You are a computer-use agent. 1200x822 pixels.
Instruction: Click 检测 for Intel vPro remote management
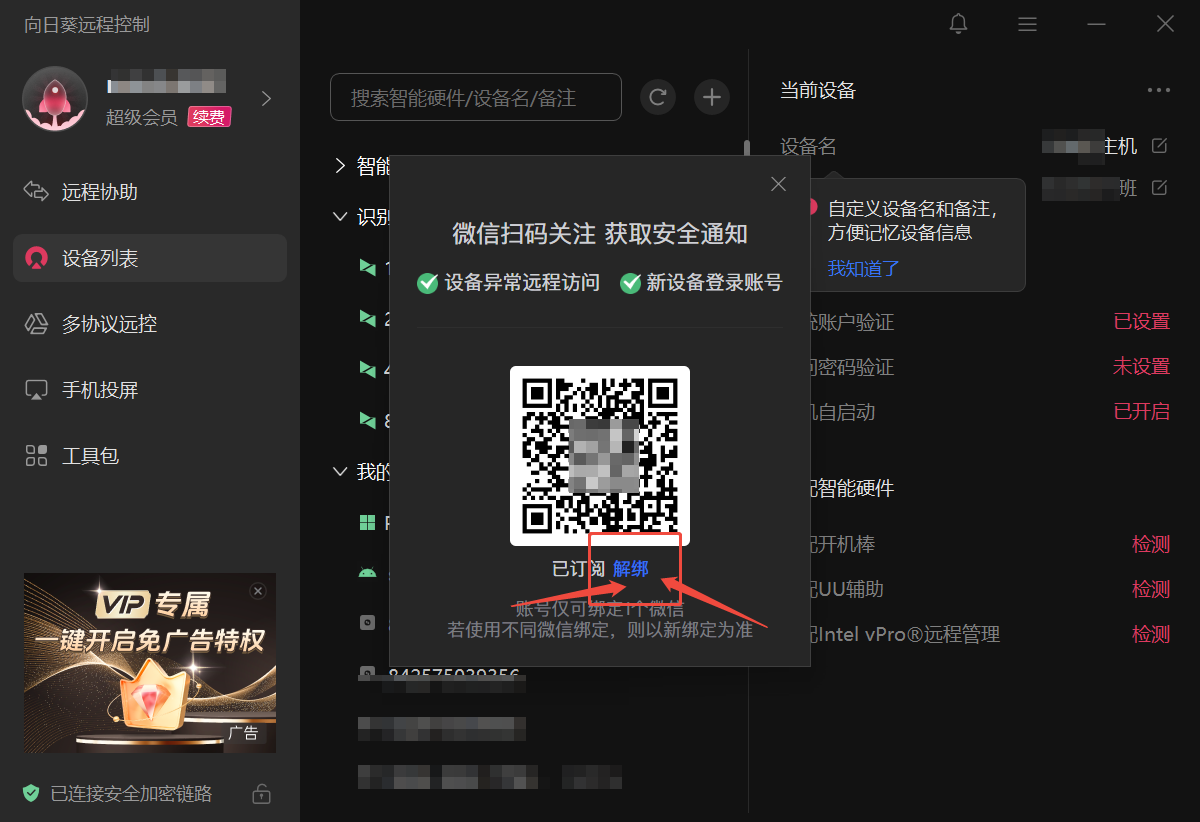click(1151, 634)
